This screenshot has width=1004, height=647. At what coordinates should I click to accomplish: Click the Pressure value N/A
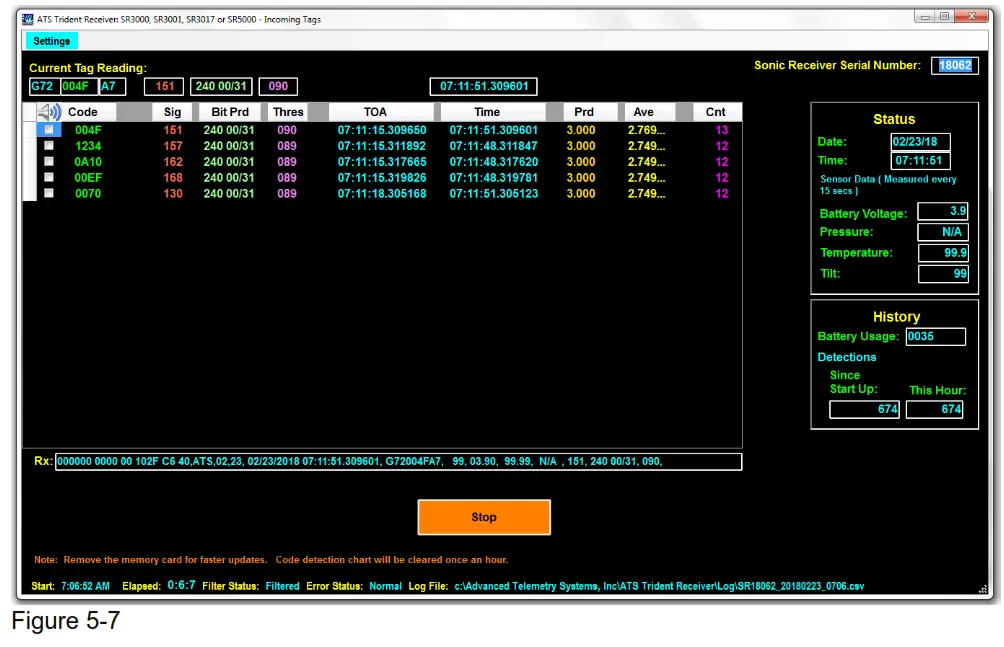click(x=943, y=232)
